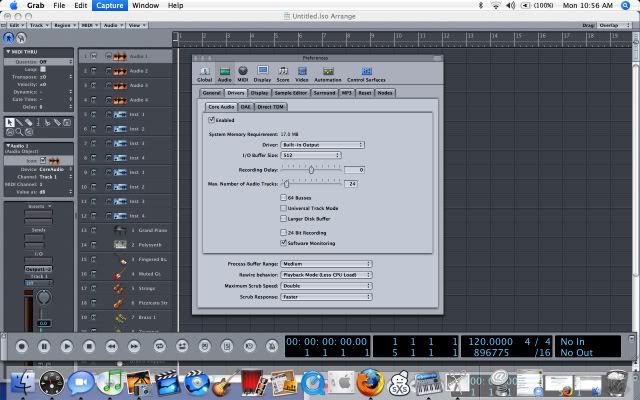Open the Capture menu in menu bar
Screen dimensions: 640x400
coord(110,5)
